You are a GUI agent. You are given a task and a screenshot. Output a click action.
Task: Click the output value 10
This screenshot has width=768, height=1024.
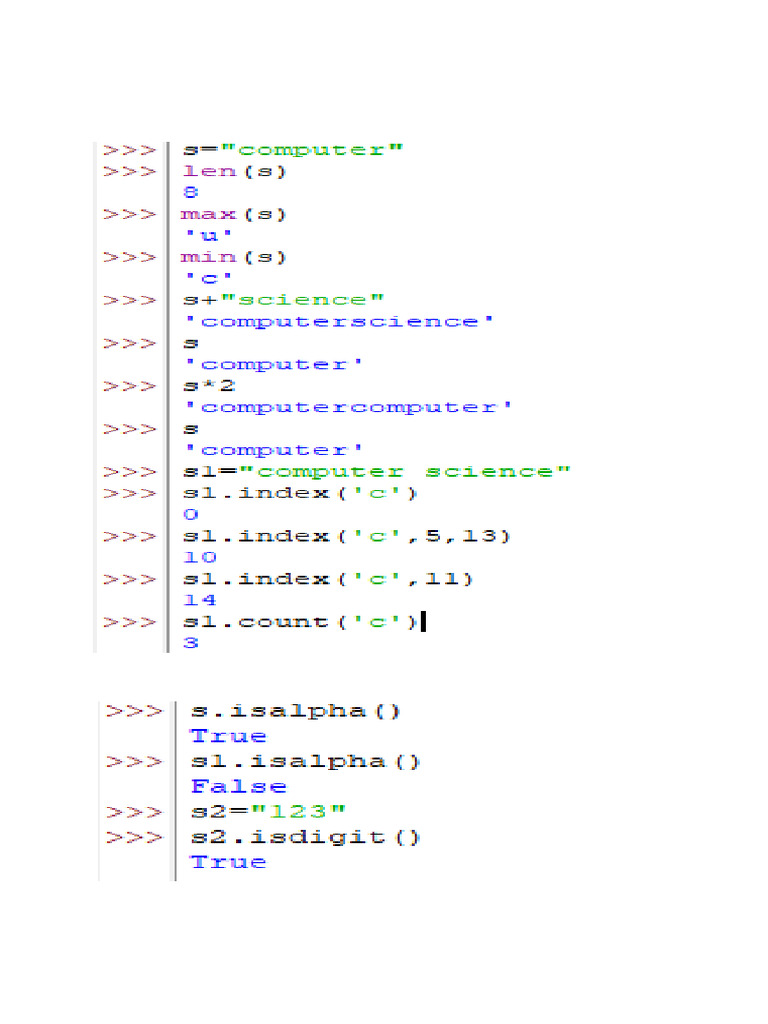[200, 558]
